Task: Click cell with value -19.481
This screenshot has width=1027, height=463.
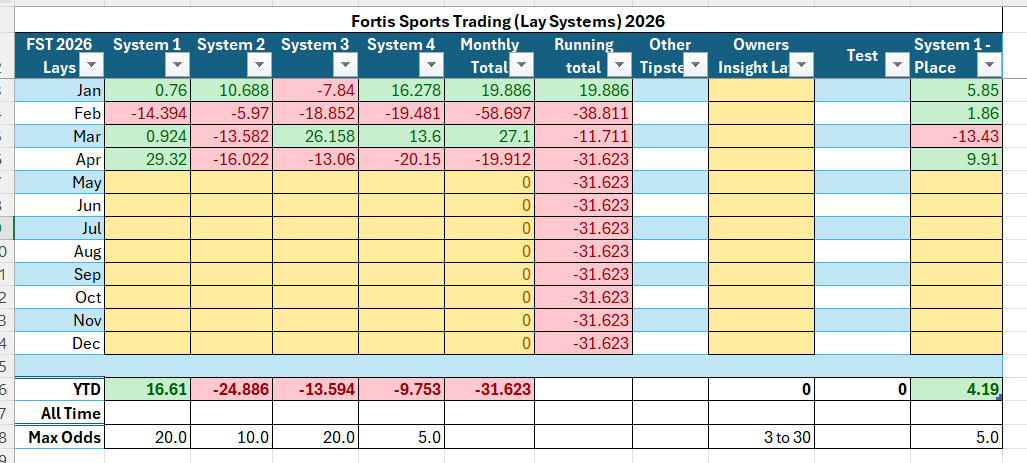Action: 401,113
